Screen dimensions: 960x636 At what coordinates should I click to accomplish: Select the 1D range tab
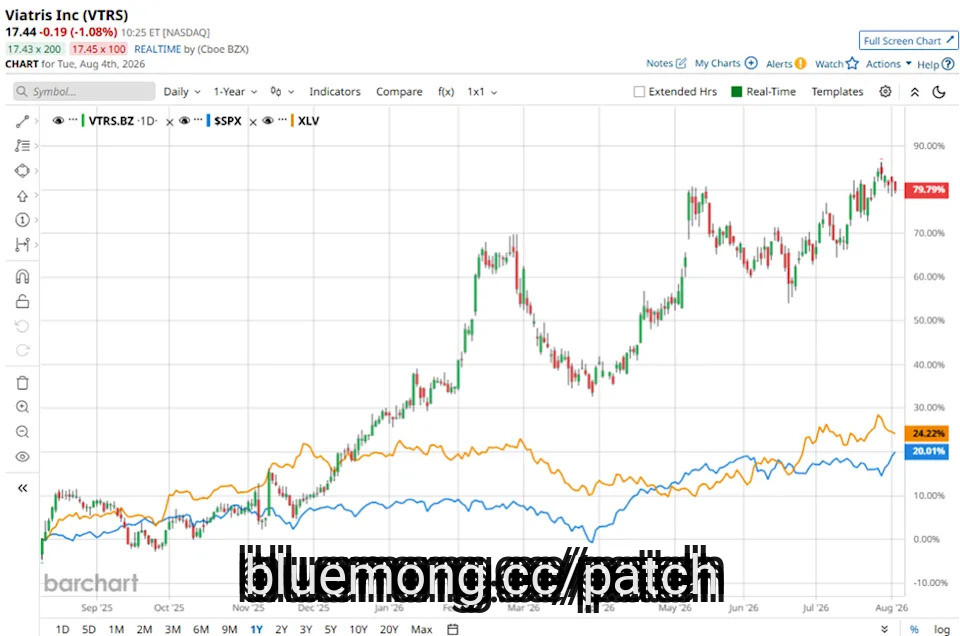point(62,629)
